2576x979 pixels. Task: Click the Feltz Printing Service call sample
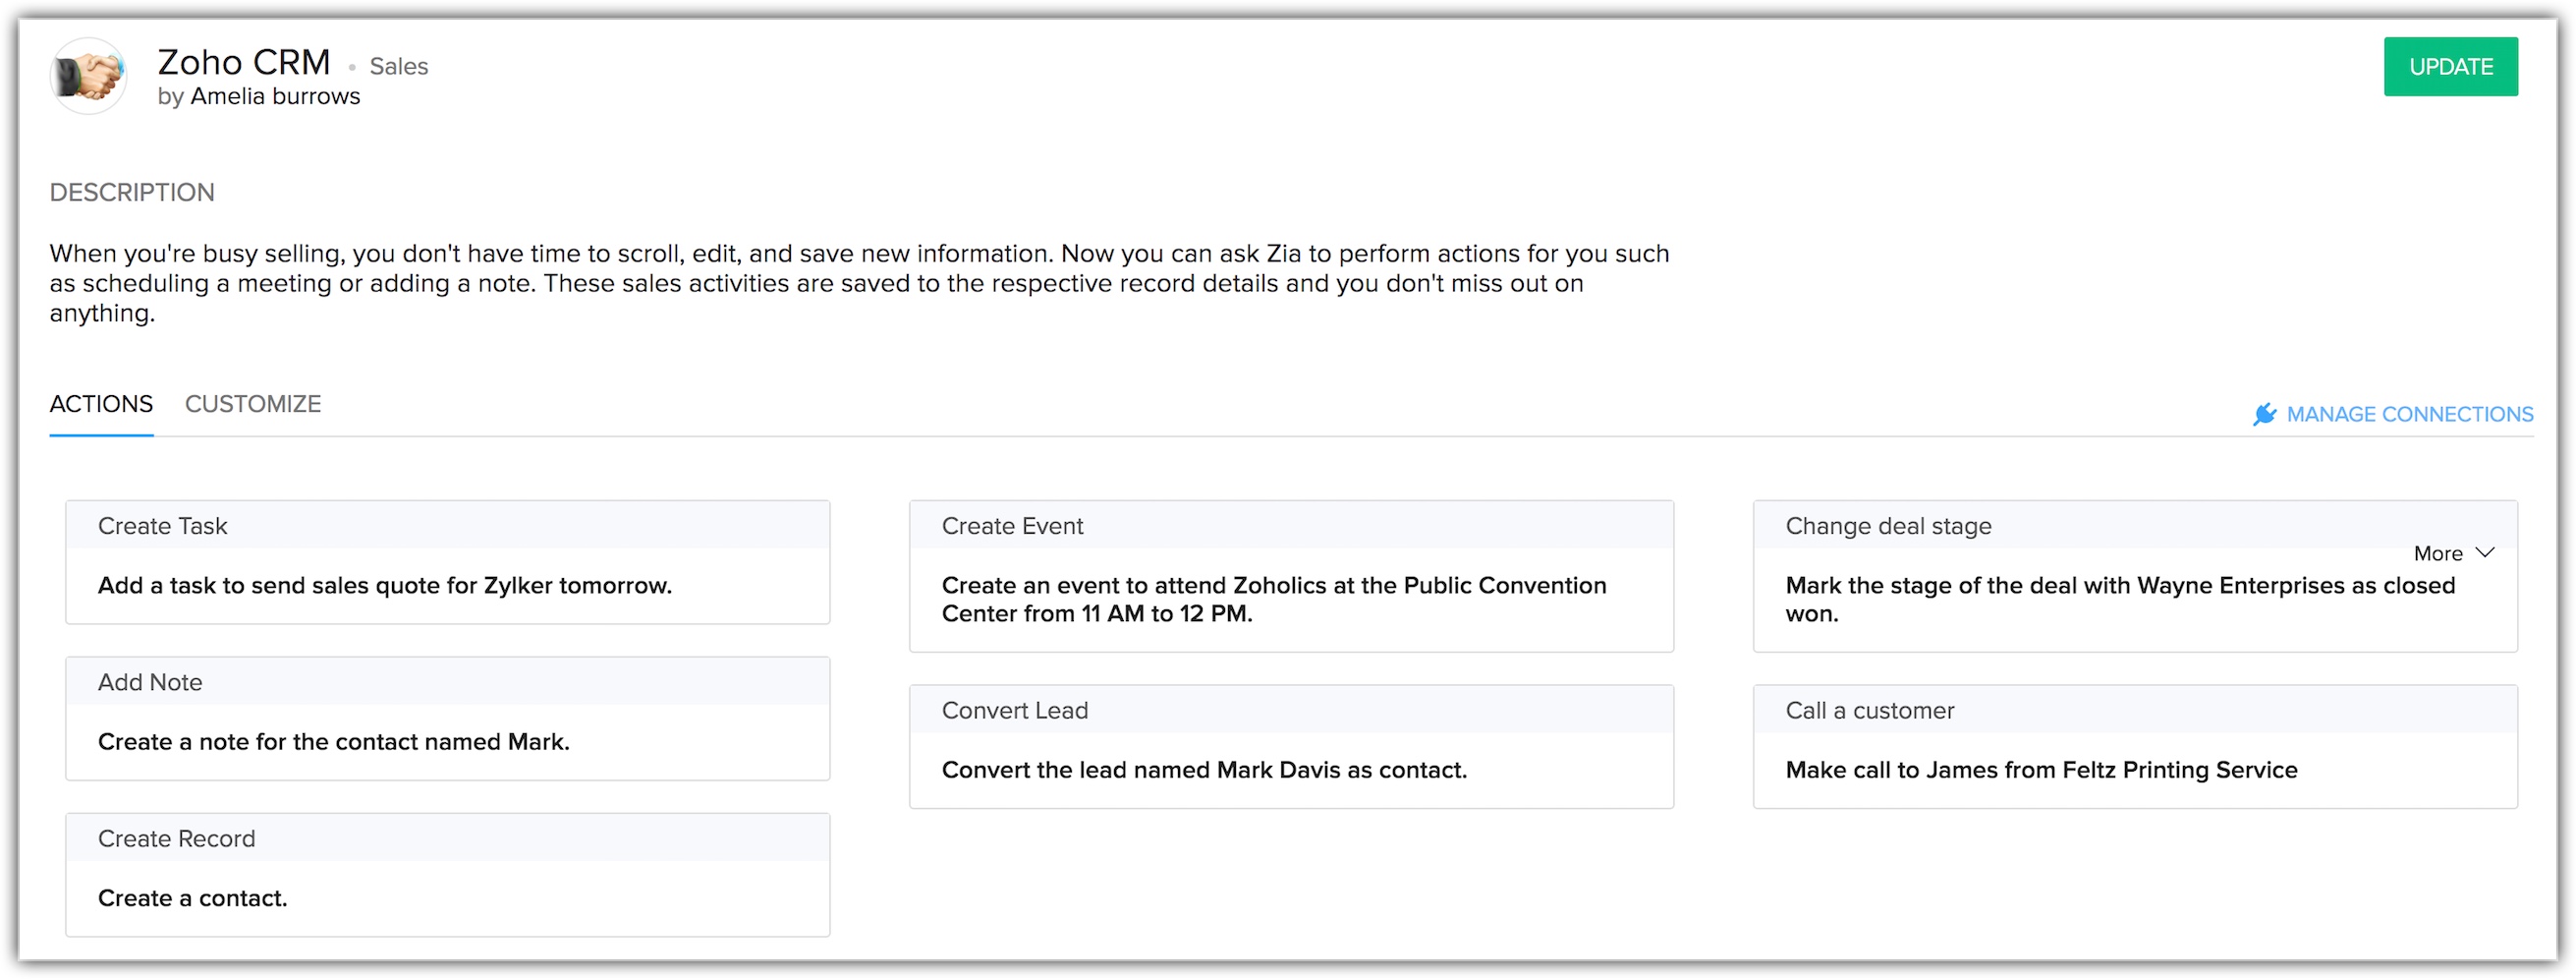coord(2041,769)
